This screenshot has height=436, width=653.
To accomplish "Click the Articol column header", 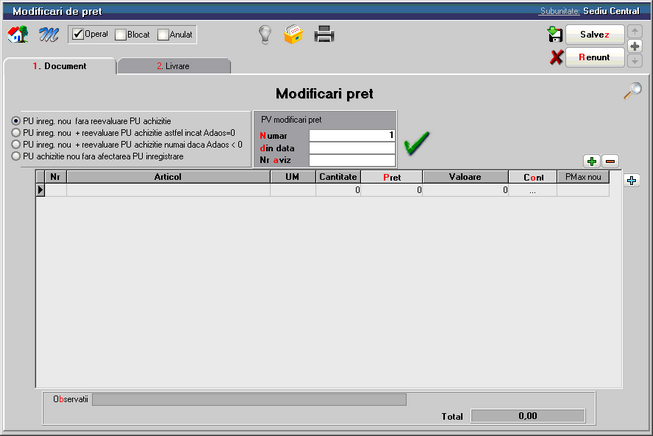I will (168, 177).
